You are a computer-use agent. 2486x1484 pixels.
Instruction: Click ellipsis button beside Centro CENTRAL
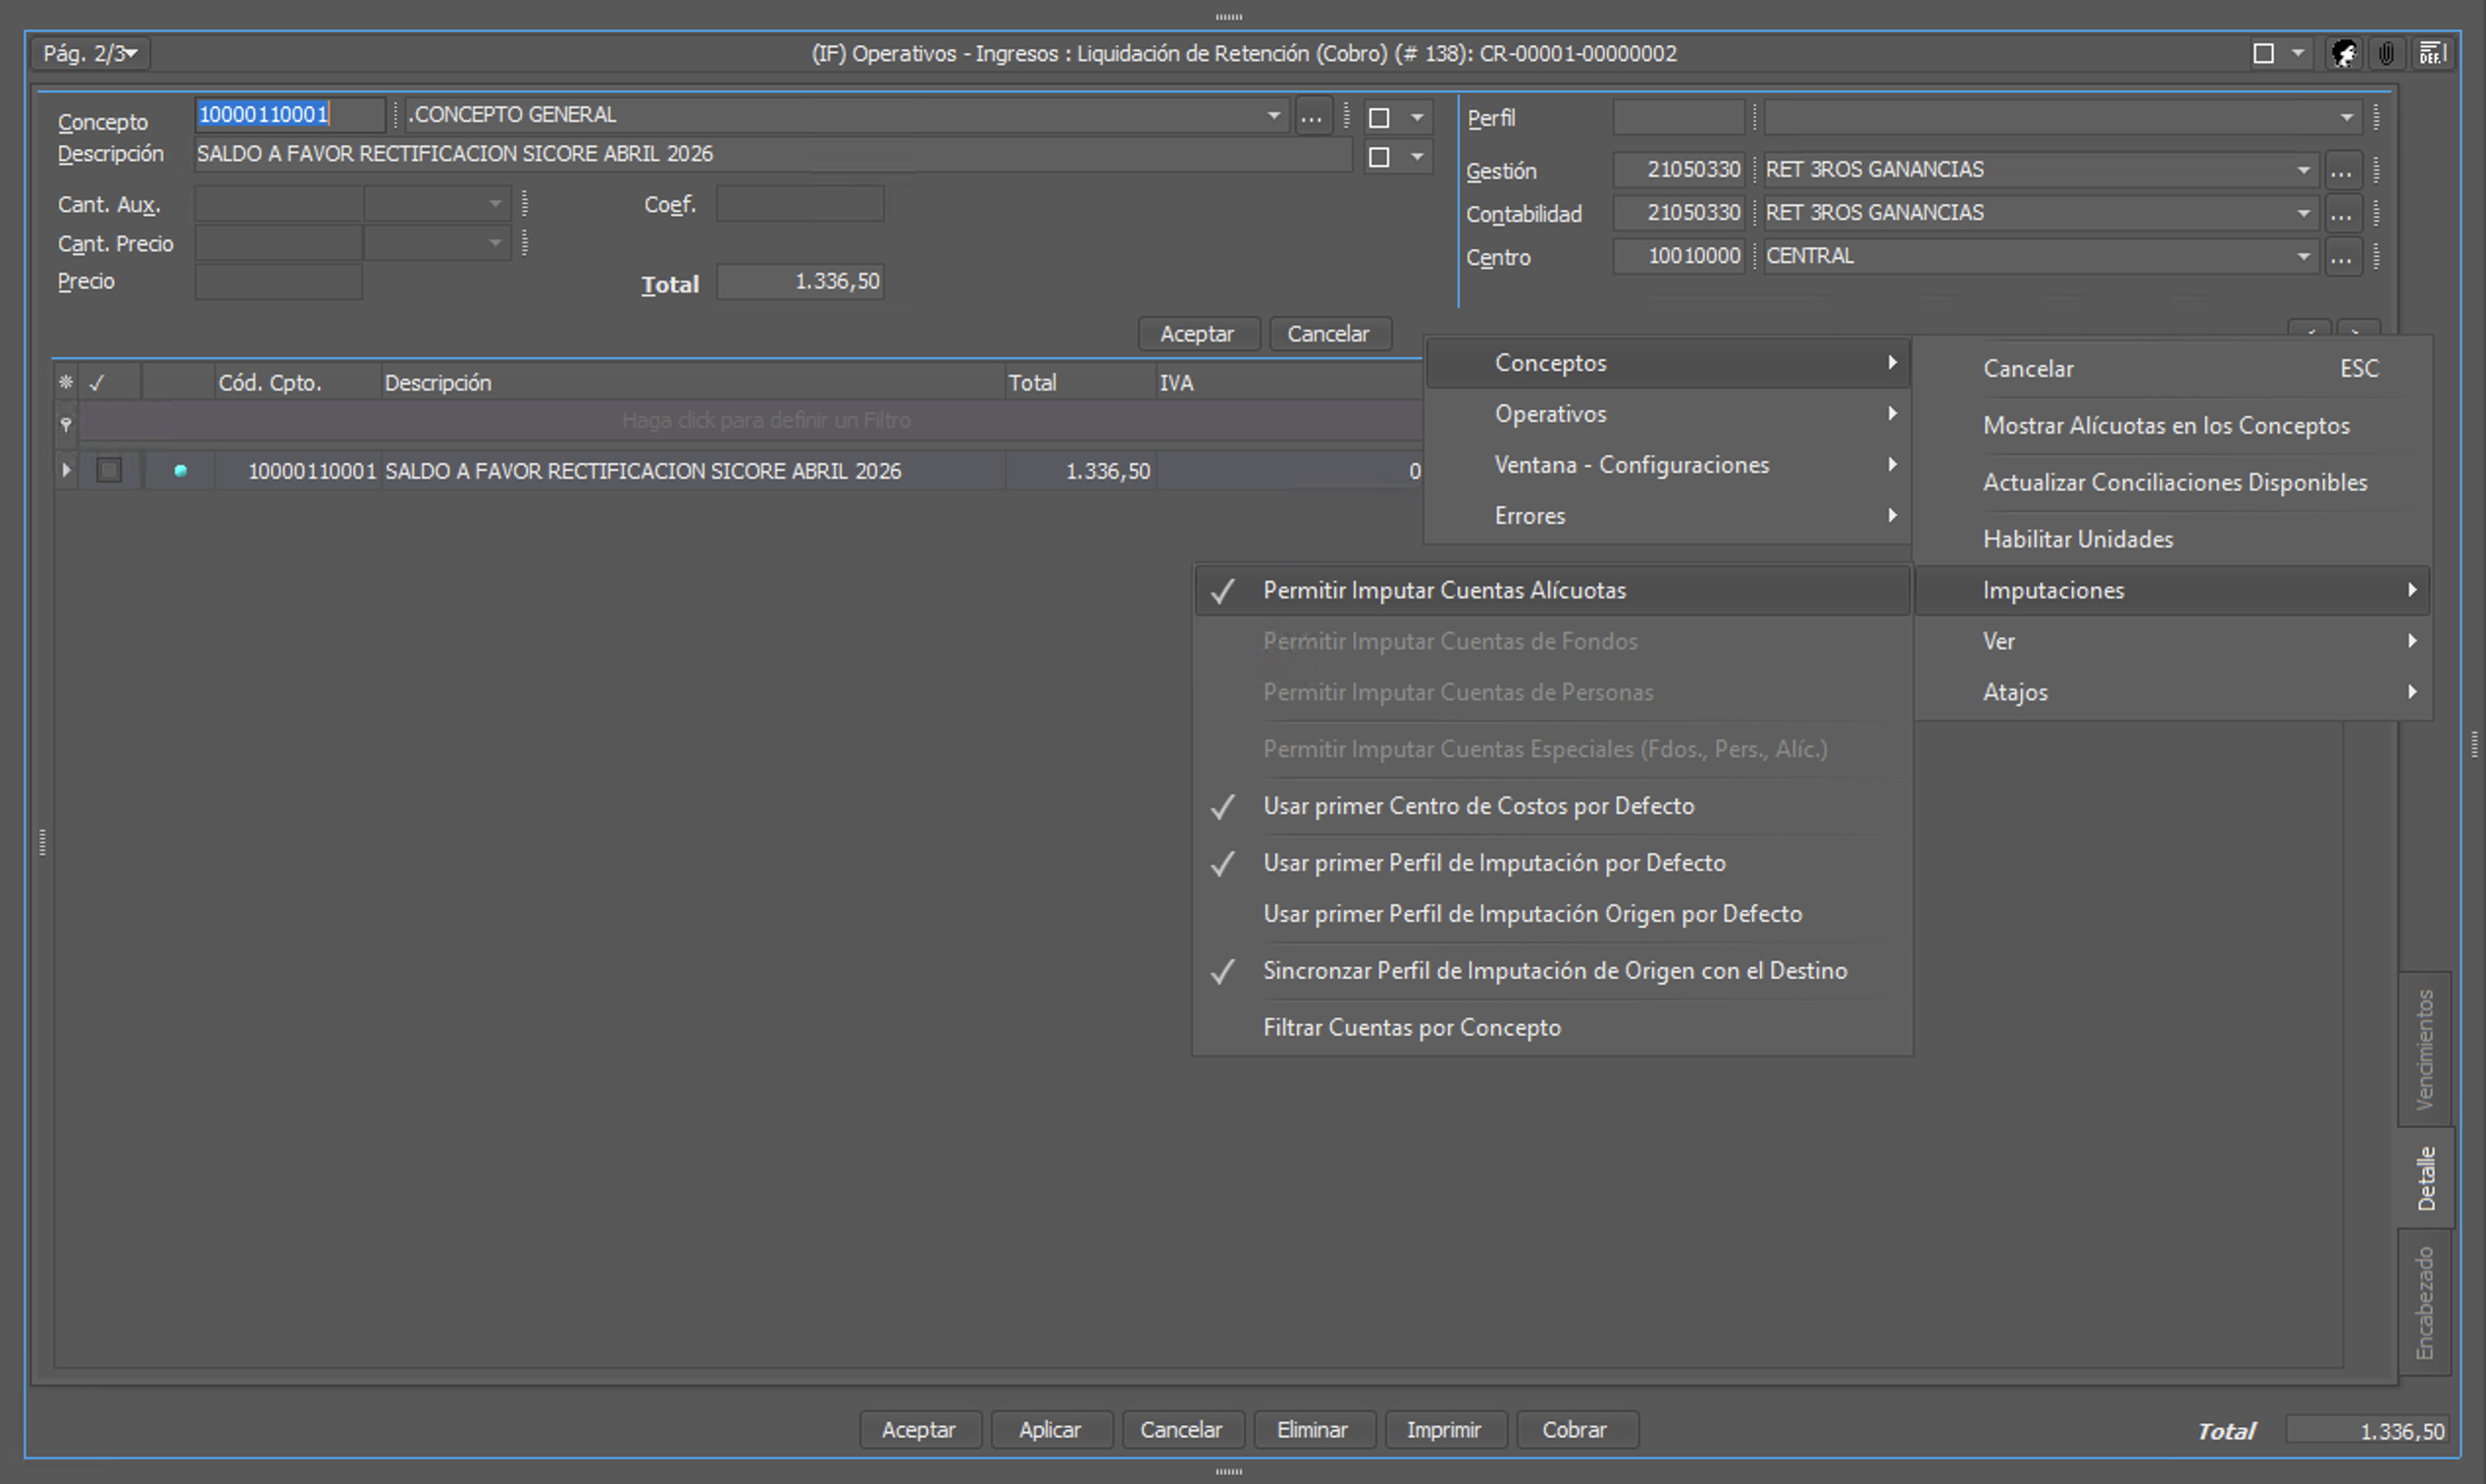[x=2341, y=257]
